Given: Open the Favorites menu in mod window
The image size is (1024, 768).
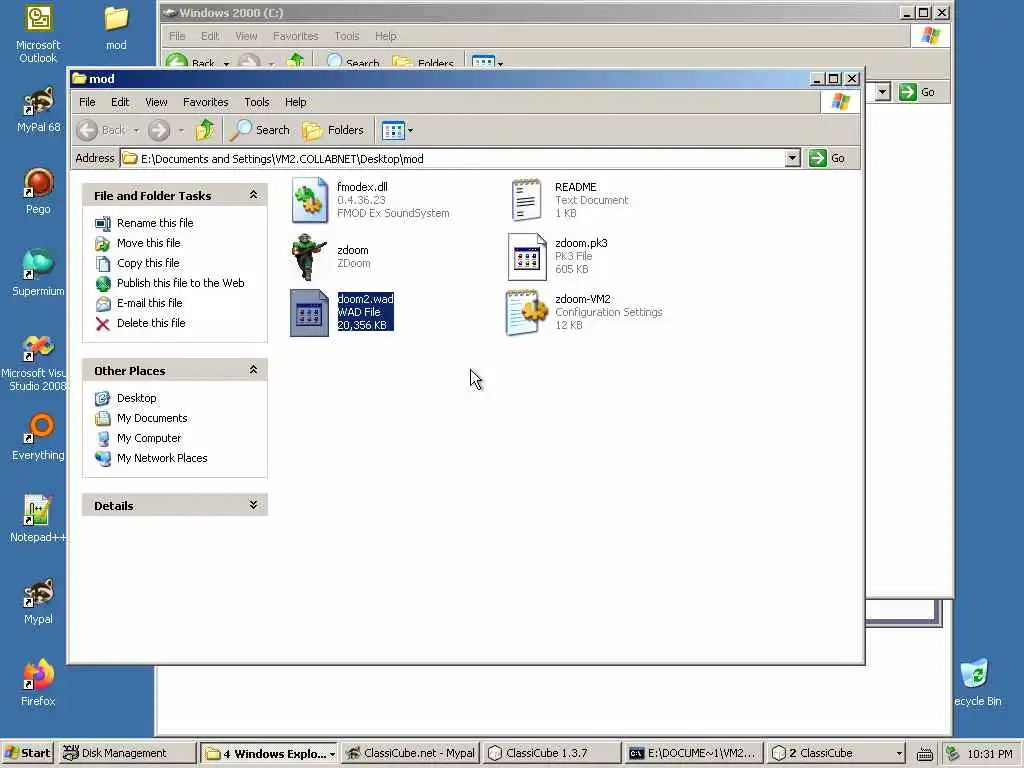Looking at the screenshot, I should [206, 102].
